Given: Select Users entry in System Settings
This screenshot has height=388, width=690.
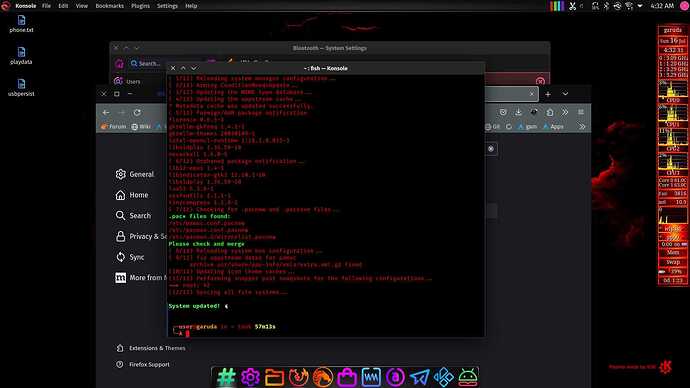Looking at the screenshot, I should pos(128,81).
